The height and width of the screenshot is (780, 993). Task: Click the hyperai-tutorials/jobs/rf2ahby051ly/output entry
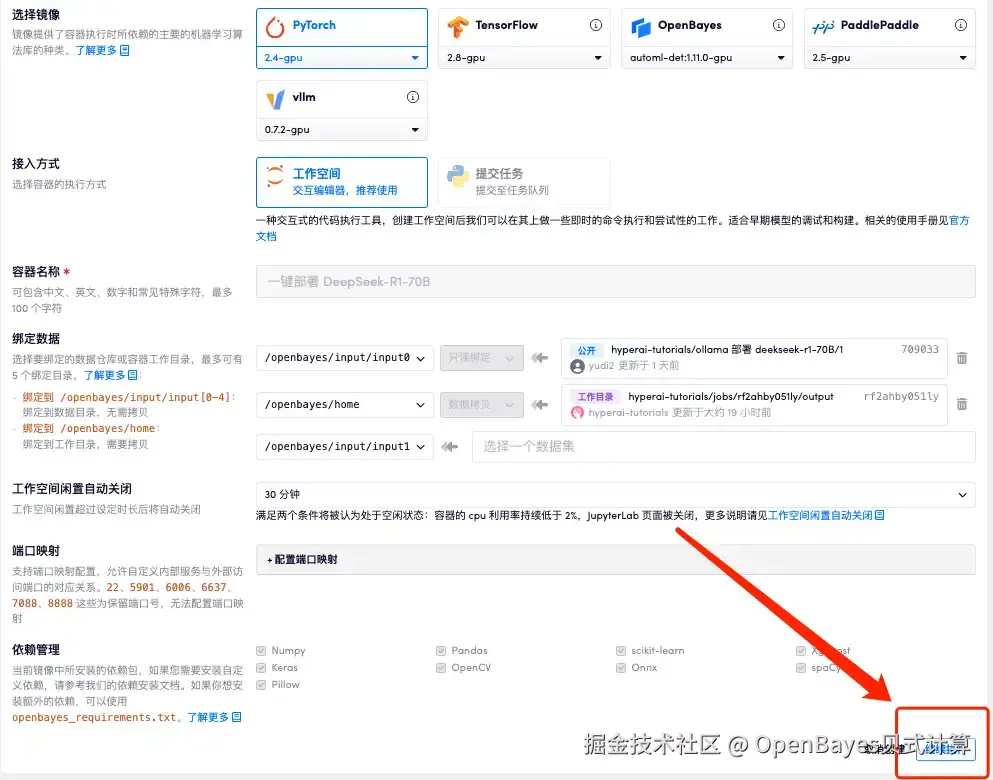pyautogui.click(x=731, y=396)
